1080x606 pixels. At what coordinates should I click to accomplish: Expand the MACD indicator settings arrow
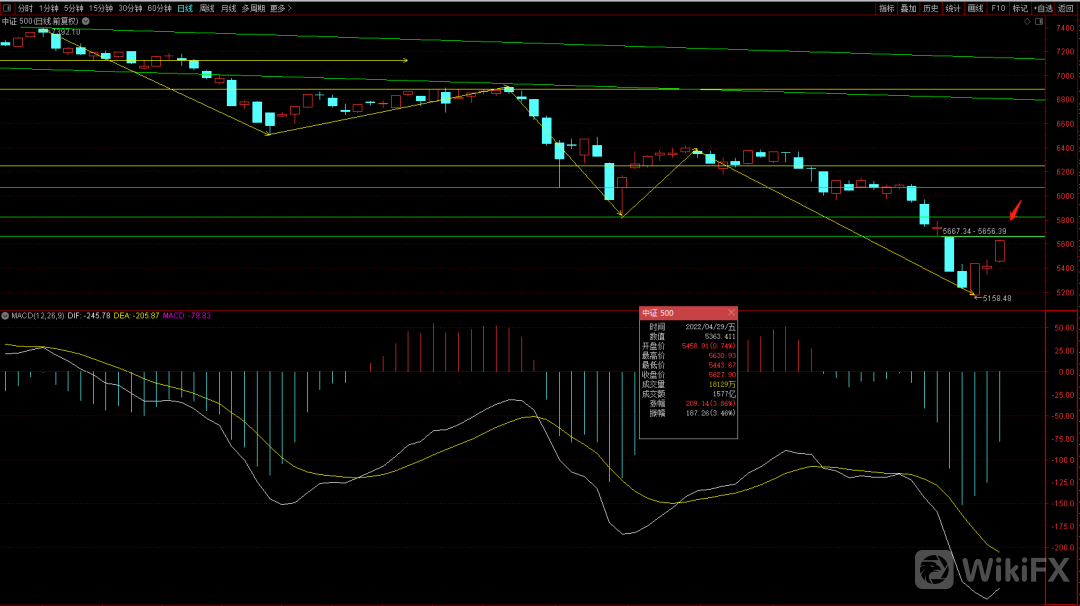pyautogui.click(x=5, y=315)
